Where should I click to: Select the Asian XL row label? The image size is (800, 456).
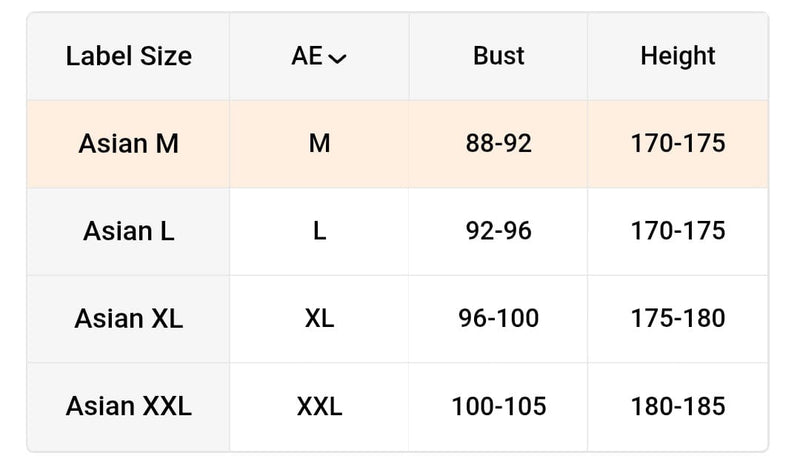pos(128,319)
